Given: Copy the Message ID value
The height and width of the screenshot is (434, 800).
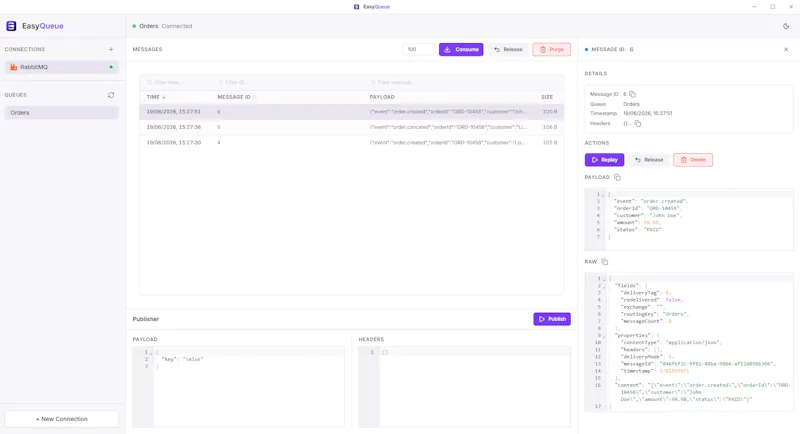Looking at the screenshot, I should (633, 94).
